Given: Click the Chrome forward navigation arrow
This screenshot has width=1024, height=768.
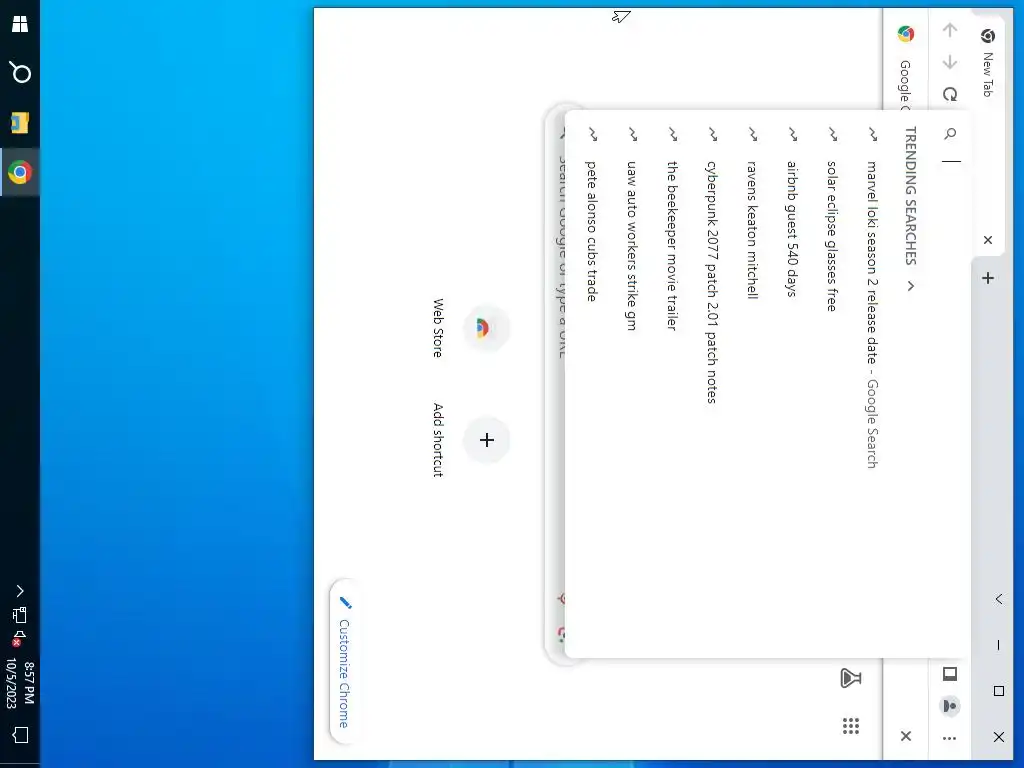Looking at the screenshot, I should click(950, 62).
